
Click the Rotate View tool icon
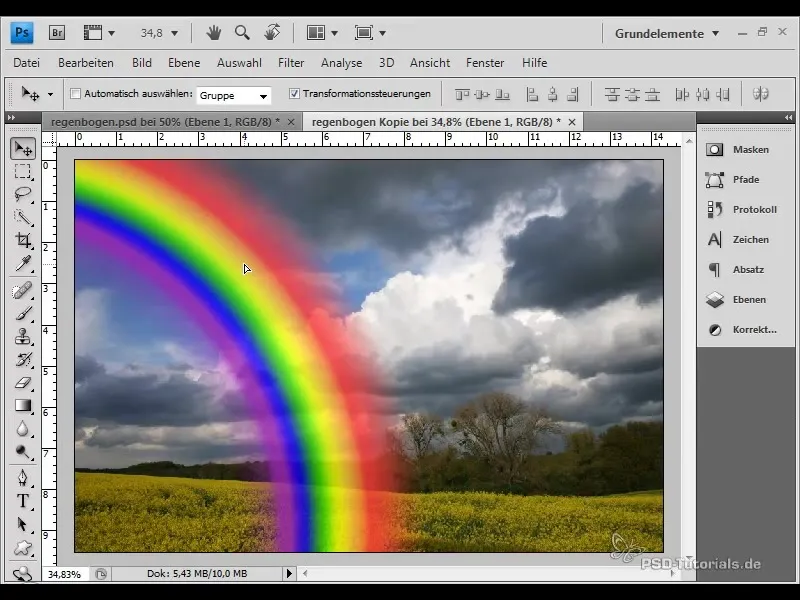pos(272,33)
